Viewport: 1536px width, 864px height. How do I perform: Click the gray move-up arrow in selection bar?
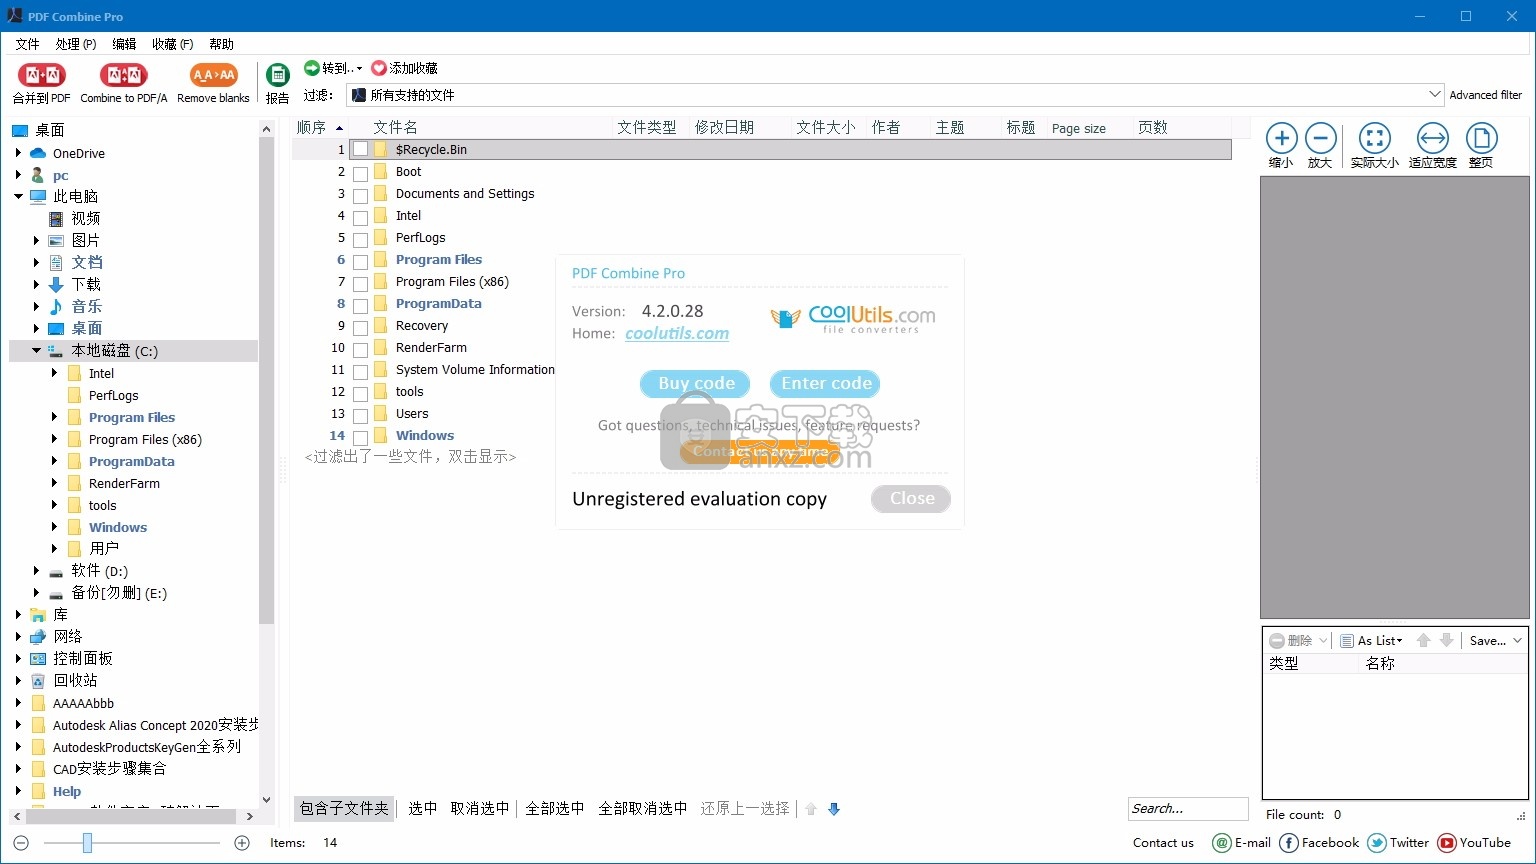pos(811,809)
